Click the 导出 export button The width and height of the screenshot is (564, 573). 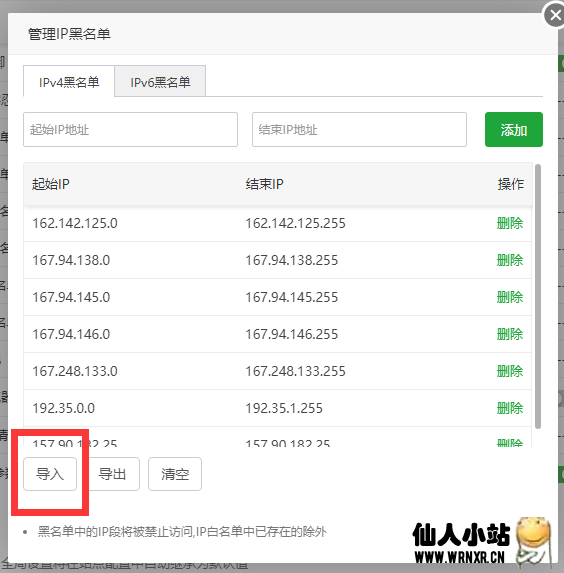point(113,474)
